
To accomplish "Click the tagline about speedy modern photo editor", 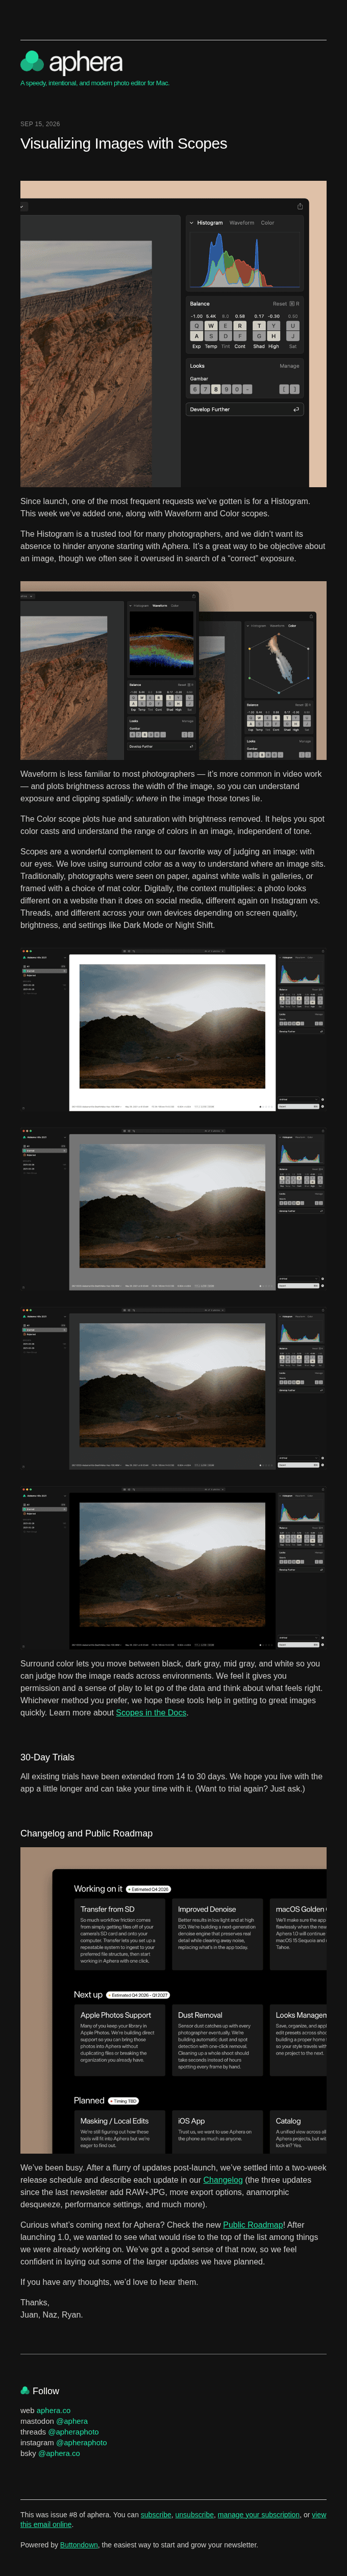I will point(95,83).
